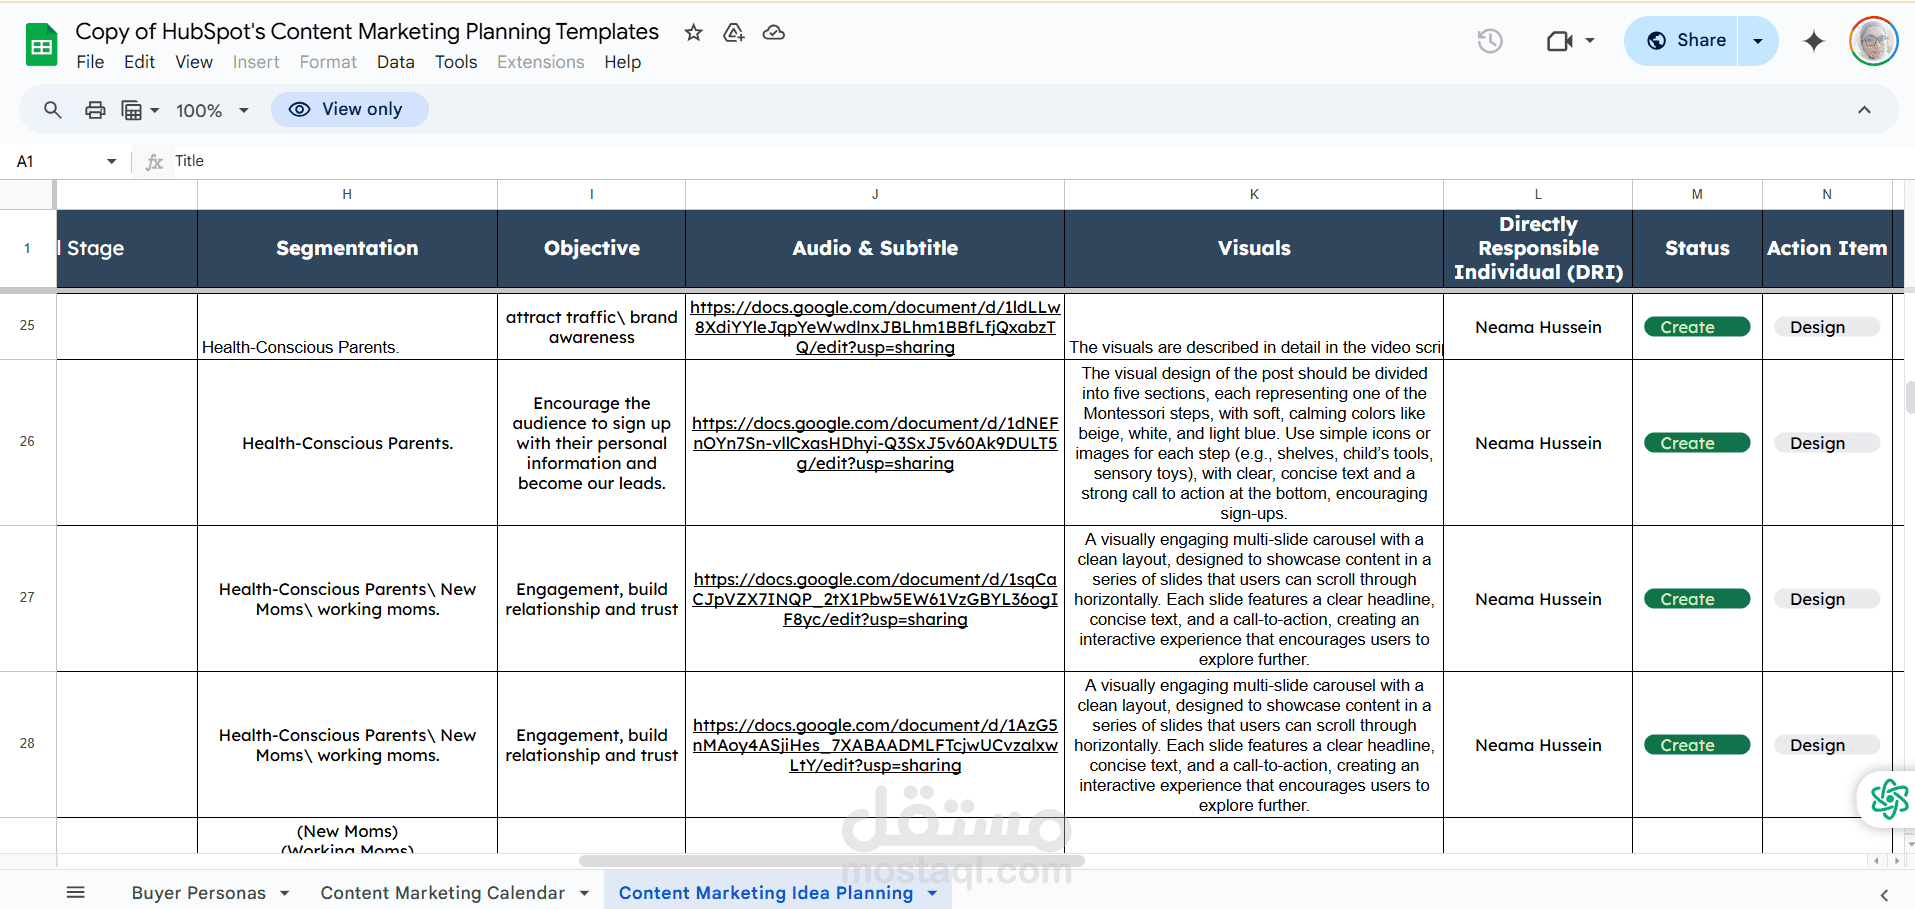Select the Audio & Subtitle header cell
1915x909 pixels.
[x=875, y=248]
